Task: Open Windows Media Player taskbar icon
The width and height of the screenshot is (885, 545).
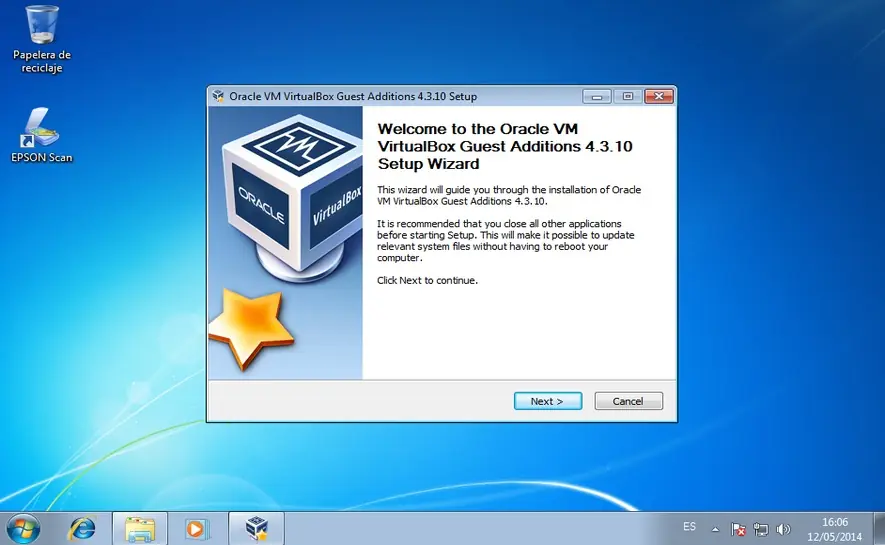Action: (196, 529)
